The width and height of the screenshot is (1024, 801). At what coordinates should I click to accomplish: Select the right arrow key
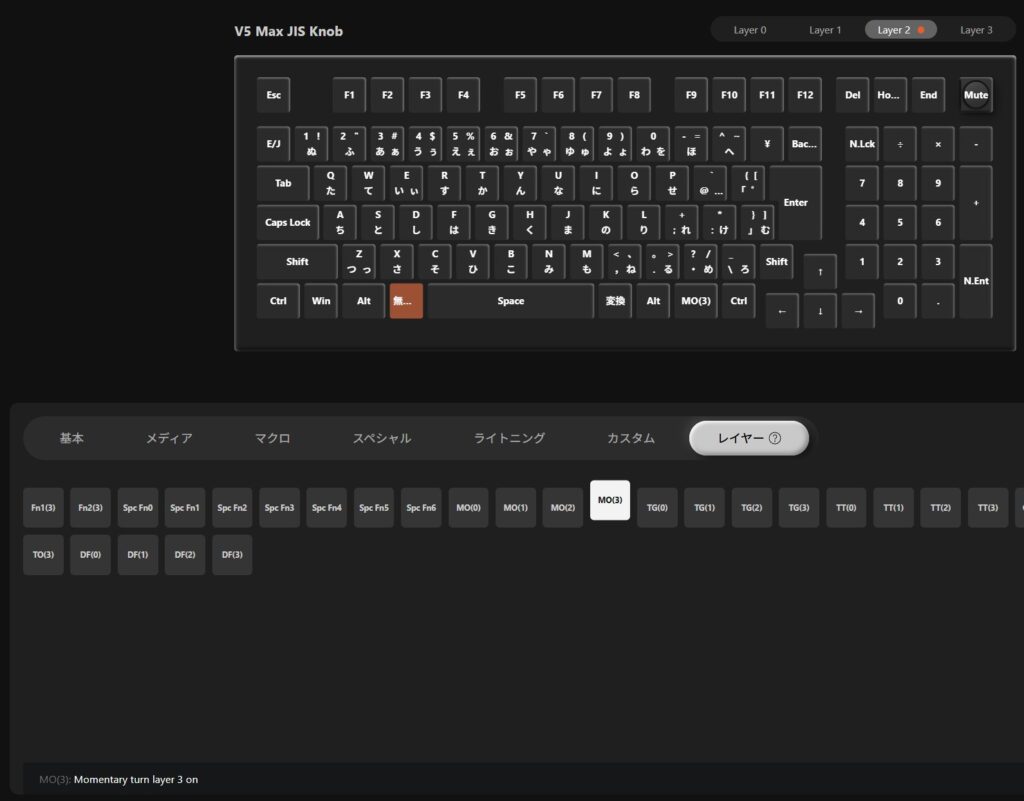[x=858, y=310]
